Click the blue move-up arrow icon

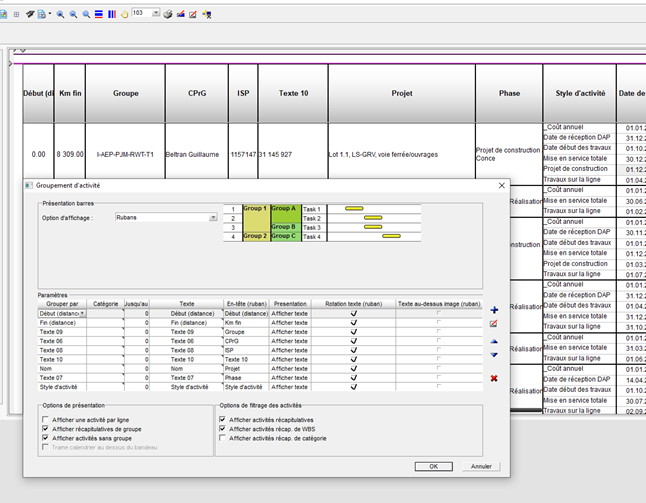494,341
